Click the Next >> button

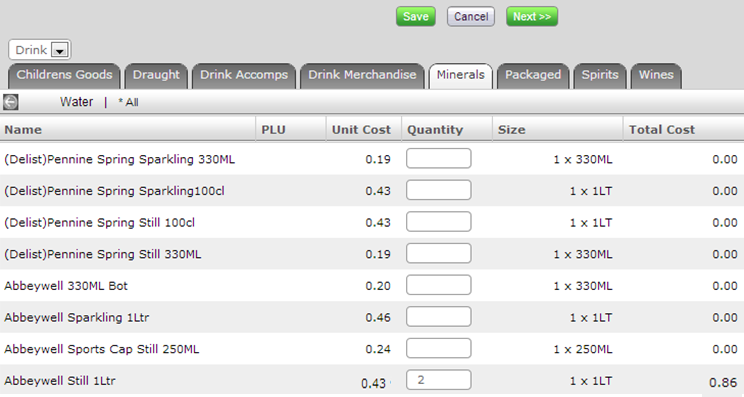point(532,17)
